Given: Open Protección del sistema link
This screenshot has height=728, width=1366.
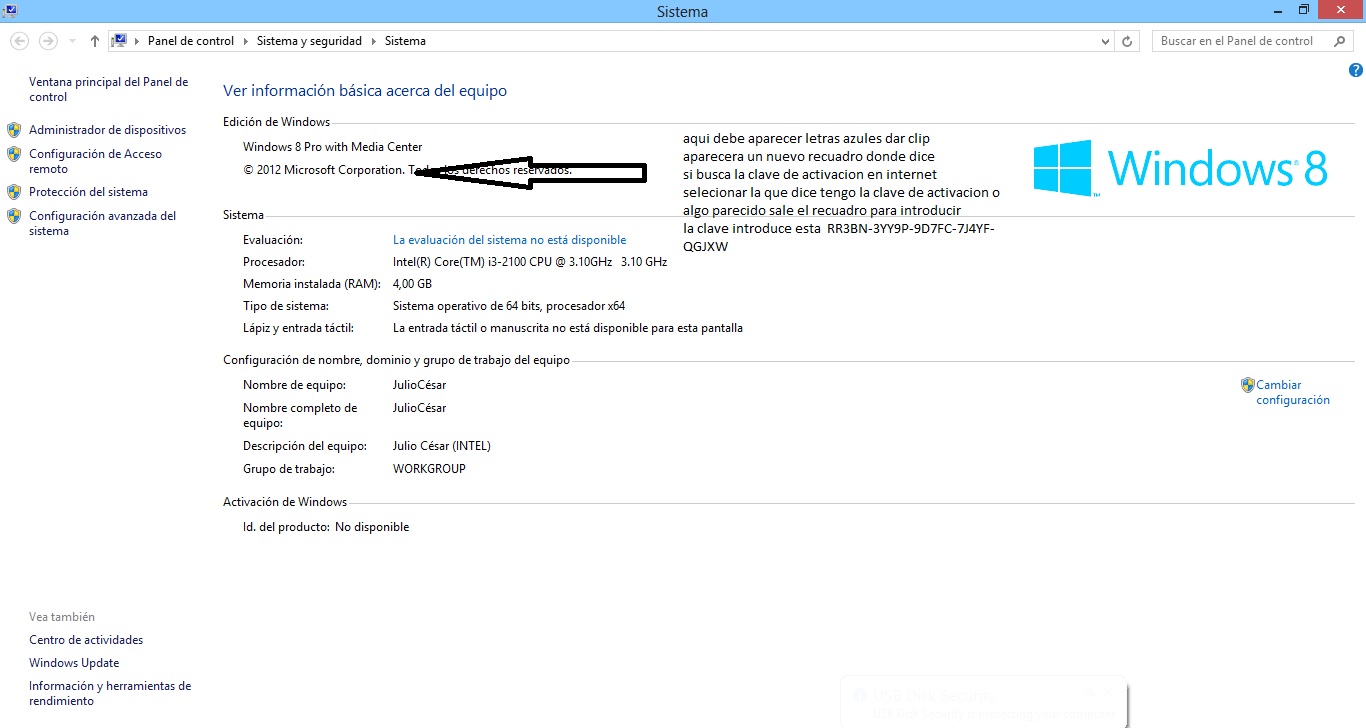Looking at the screenshot, I should 88,192.
